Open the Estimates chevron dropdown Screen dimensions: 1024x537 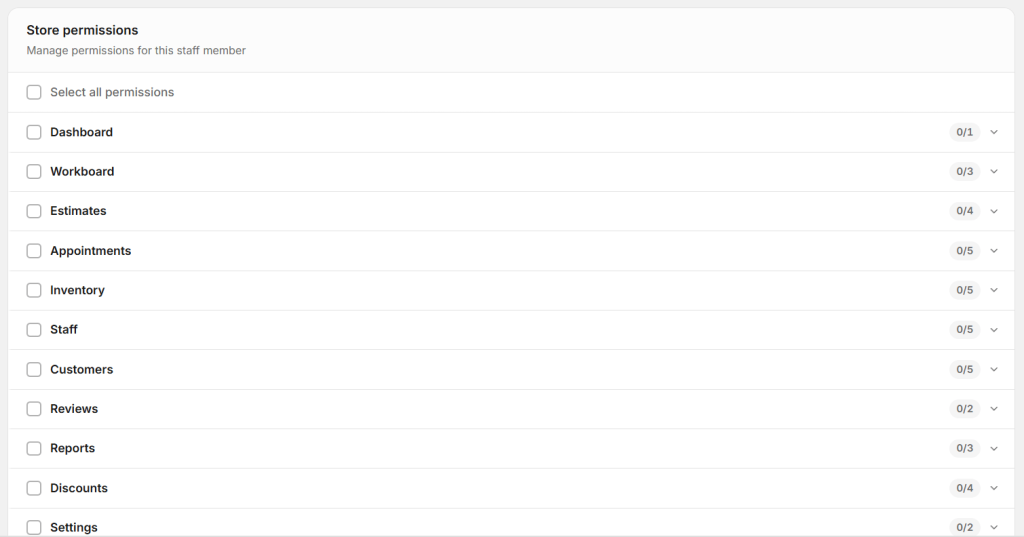(994, 211)
